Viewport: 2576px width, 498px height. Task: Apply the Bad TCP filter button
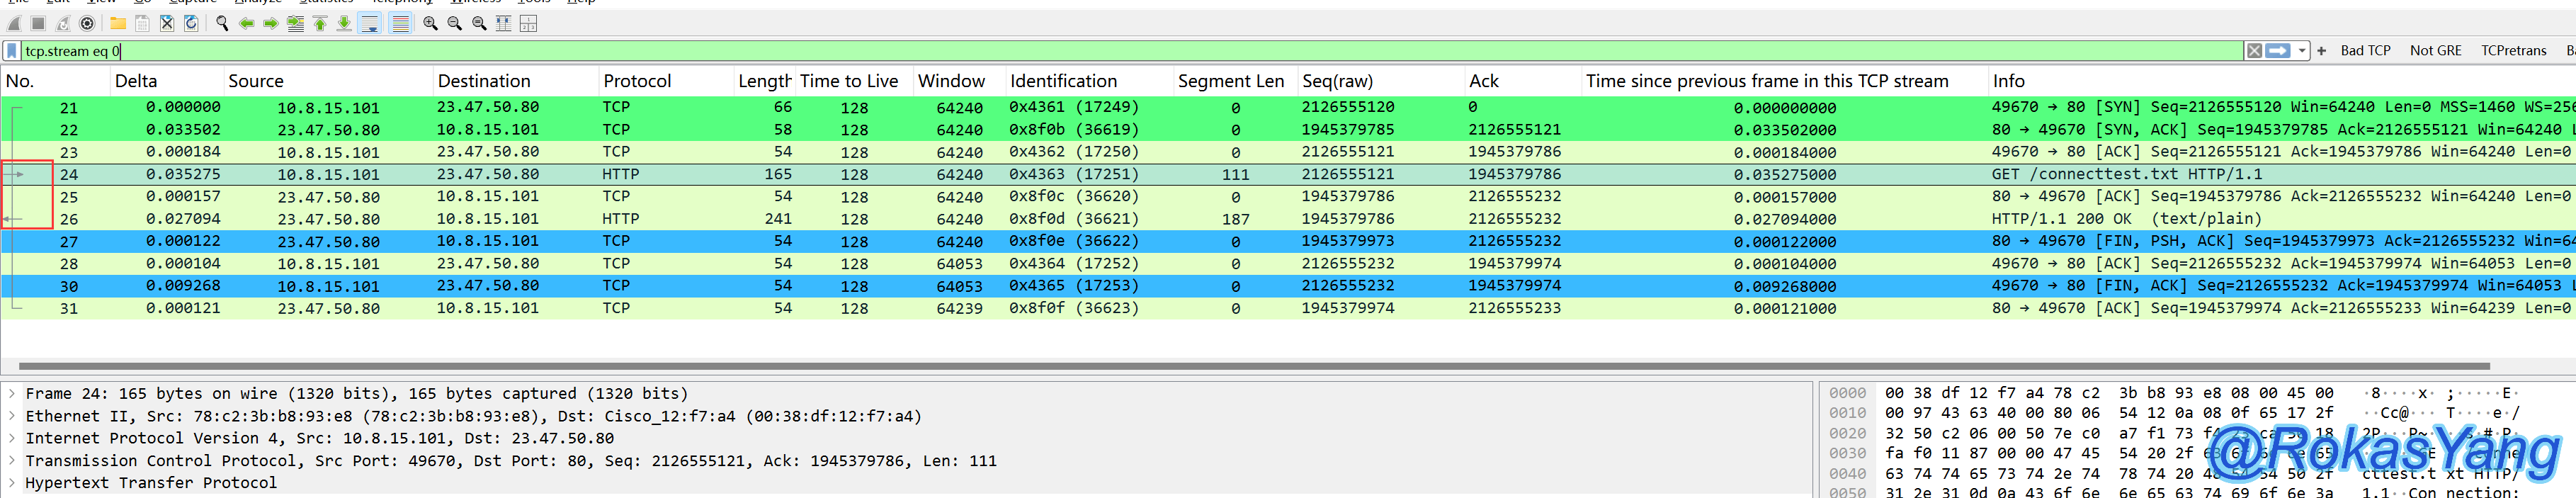pos(2365,51)
